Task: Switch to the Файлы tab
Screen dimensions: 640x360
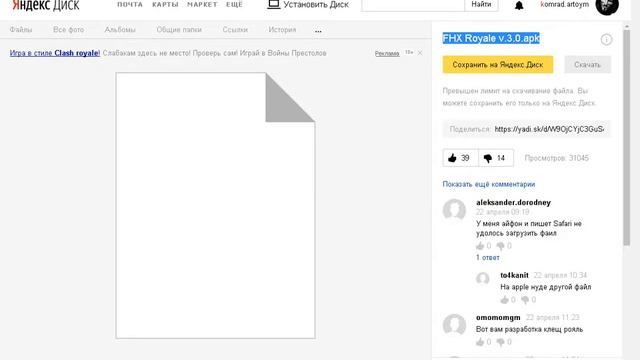Action: coord(21,30)
